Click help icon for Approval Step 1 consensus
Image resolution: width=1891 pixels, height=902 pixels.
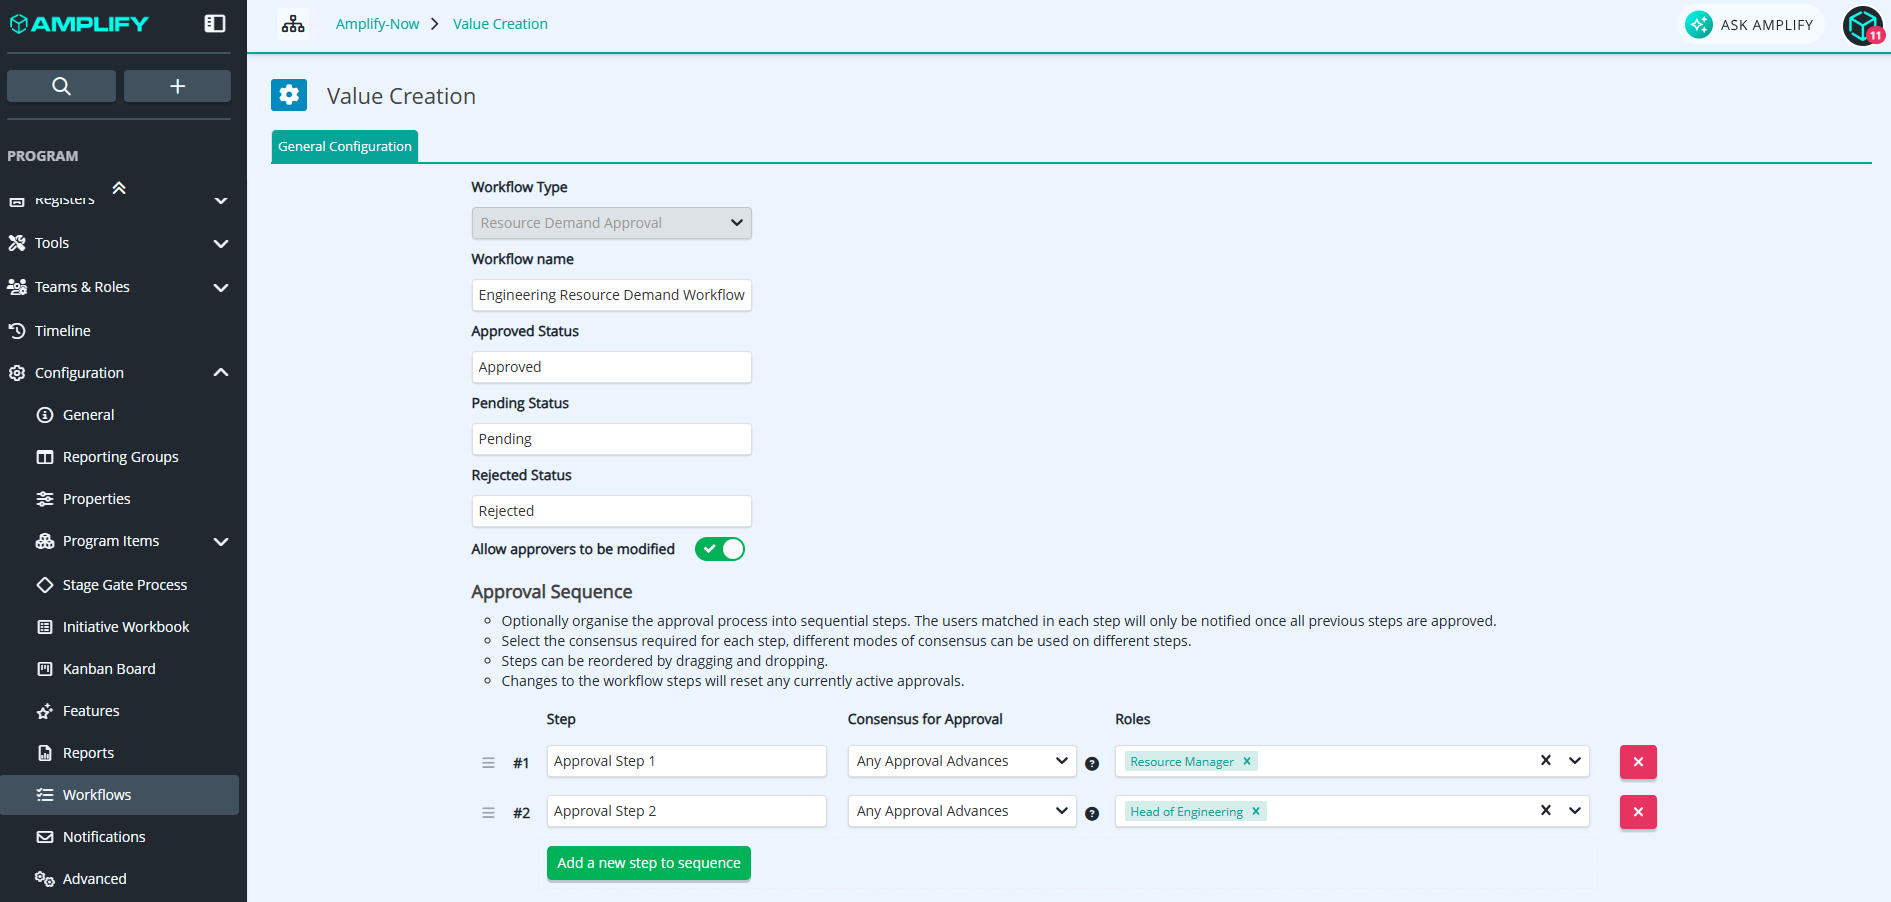coord(1092,763)
